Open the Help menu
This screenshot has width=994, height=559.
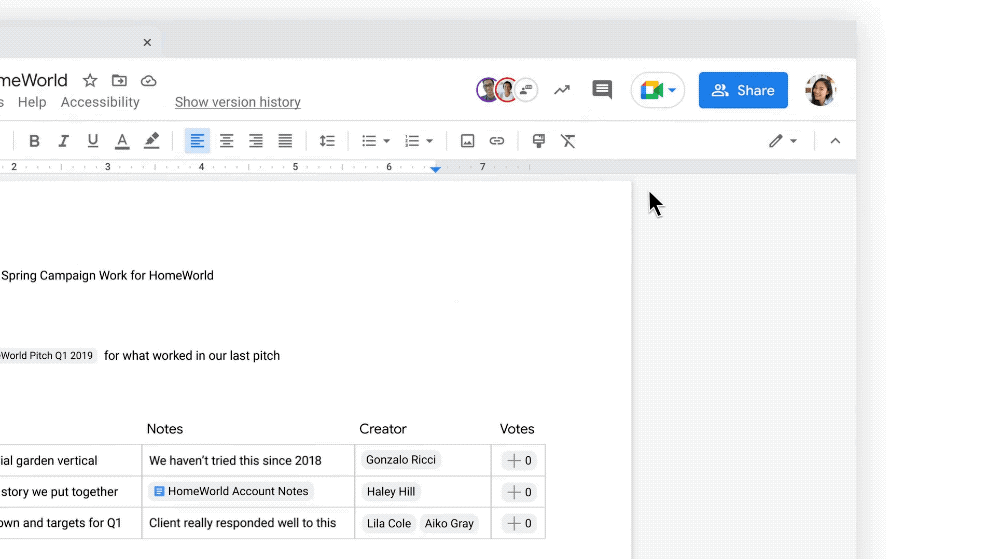32,102
